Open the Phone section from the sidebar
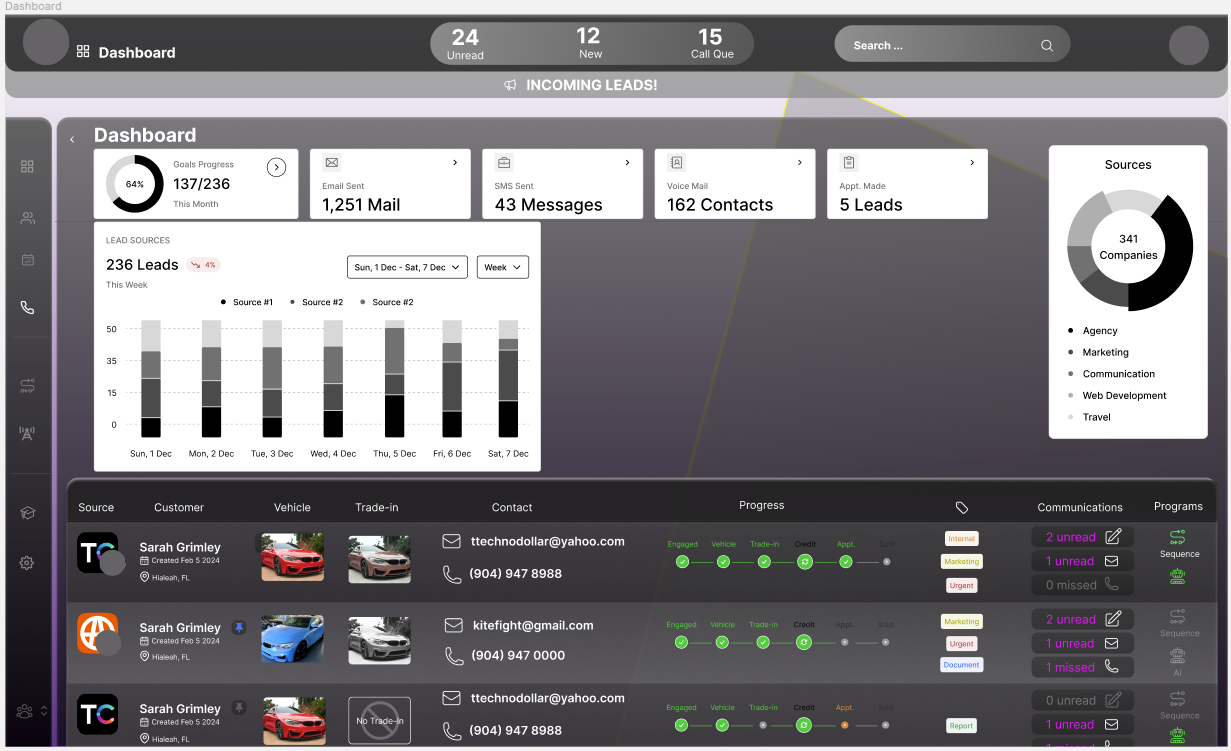Image resolution: width=1231 pixels, height=751 pixels. click(x=27, y=308)
